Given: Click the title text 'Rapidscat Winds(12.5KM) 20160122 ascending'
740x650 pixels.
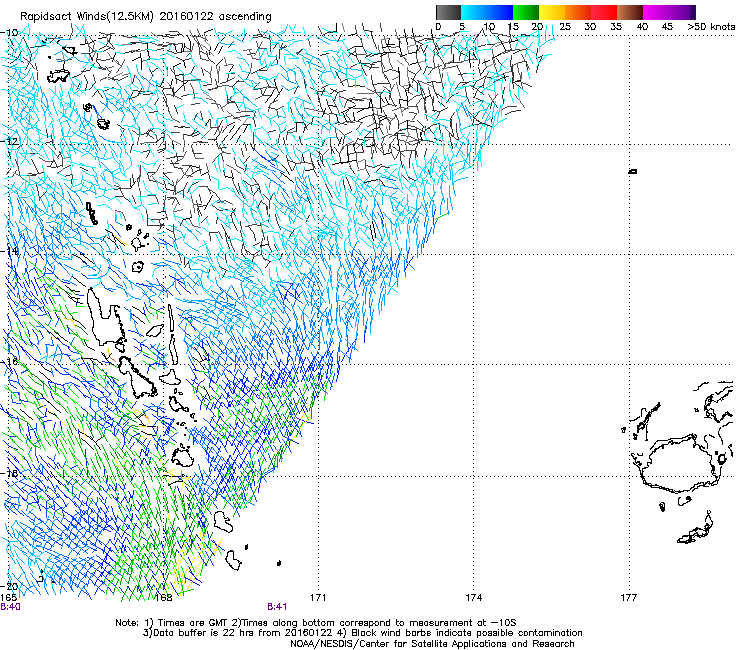Looking at the screenshot, I should [146, 17].
